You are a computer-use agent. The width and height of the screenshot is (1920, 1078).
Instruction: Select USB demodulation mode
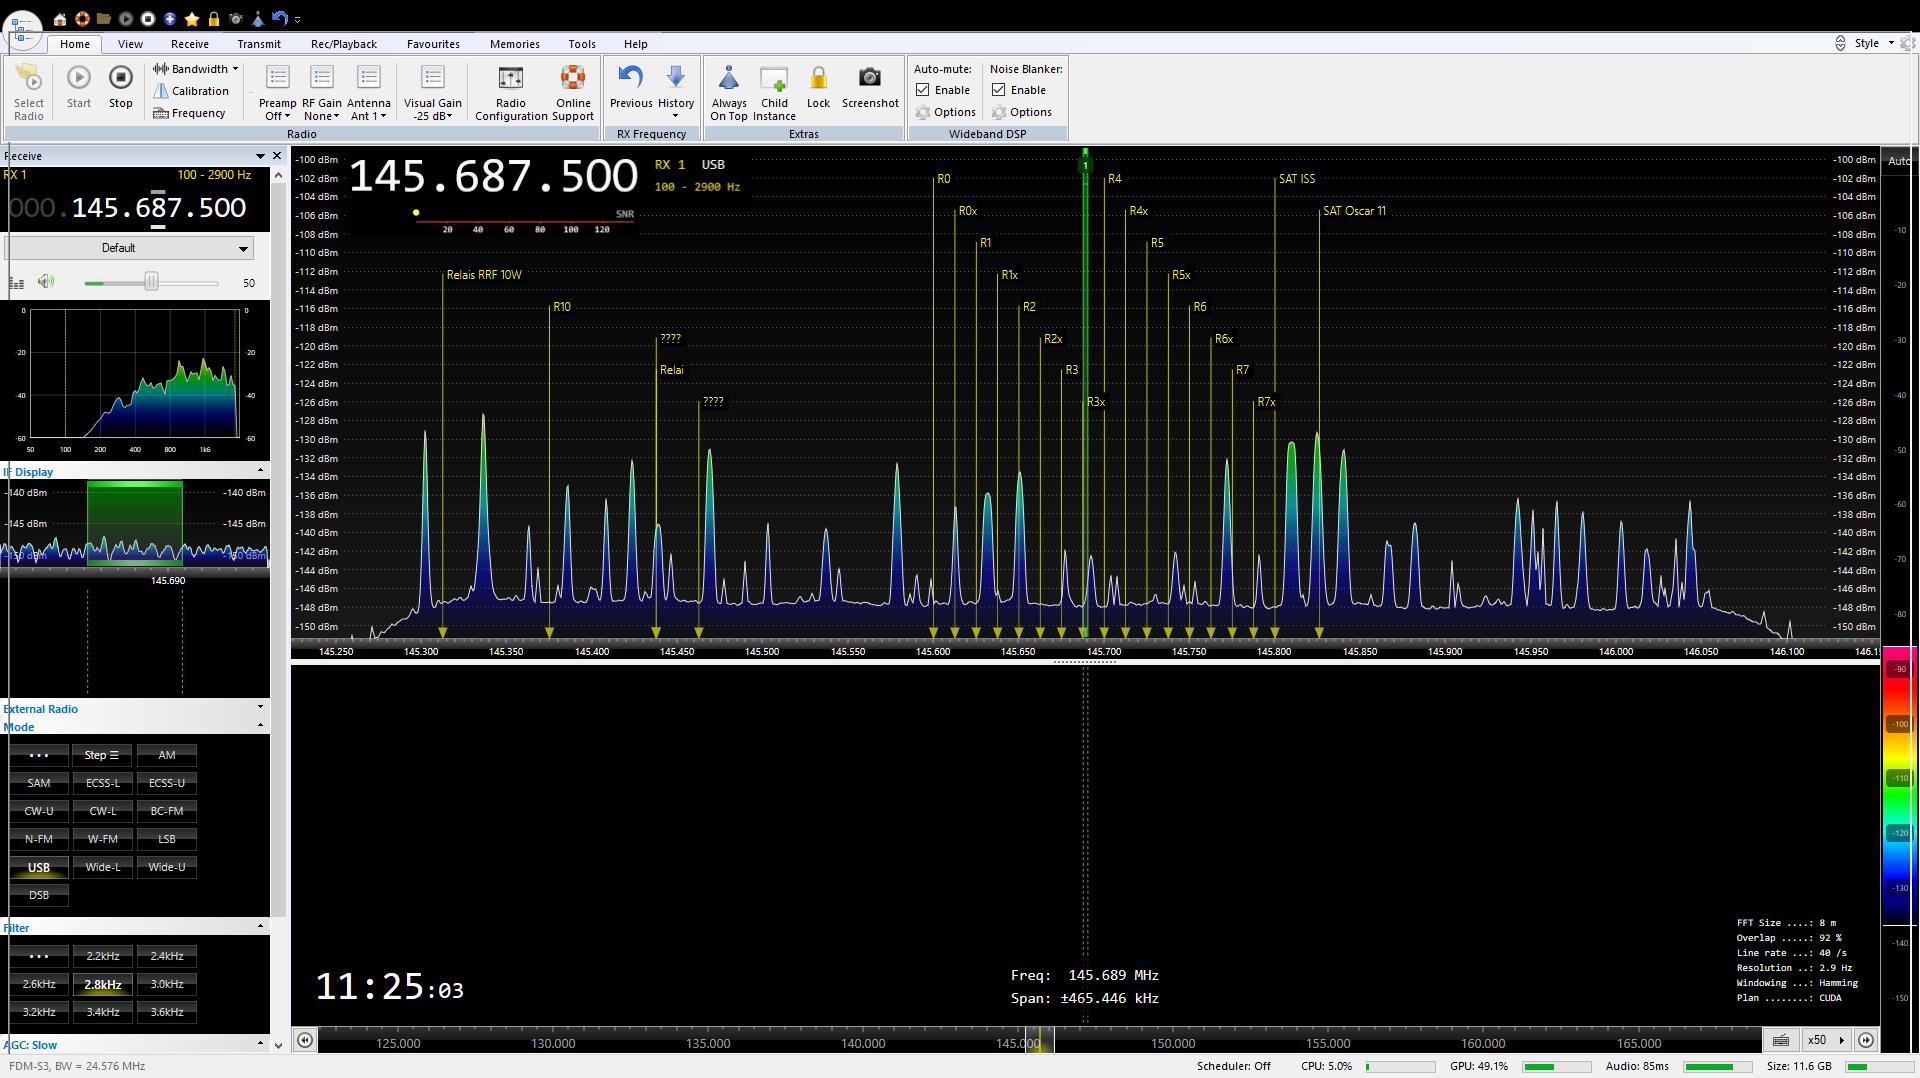coord(39,867)
